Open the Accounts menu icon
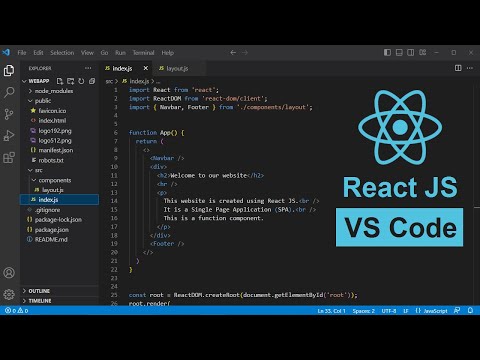480x360 pixels. 9,273
